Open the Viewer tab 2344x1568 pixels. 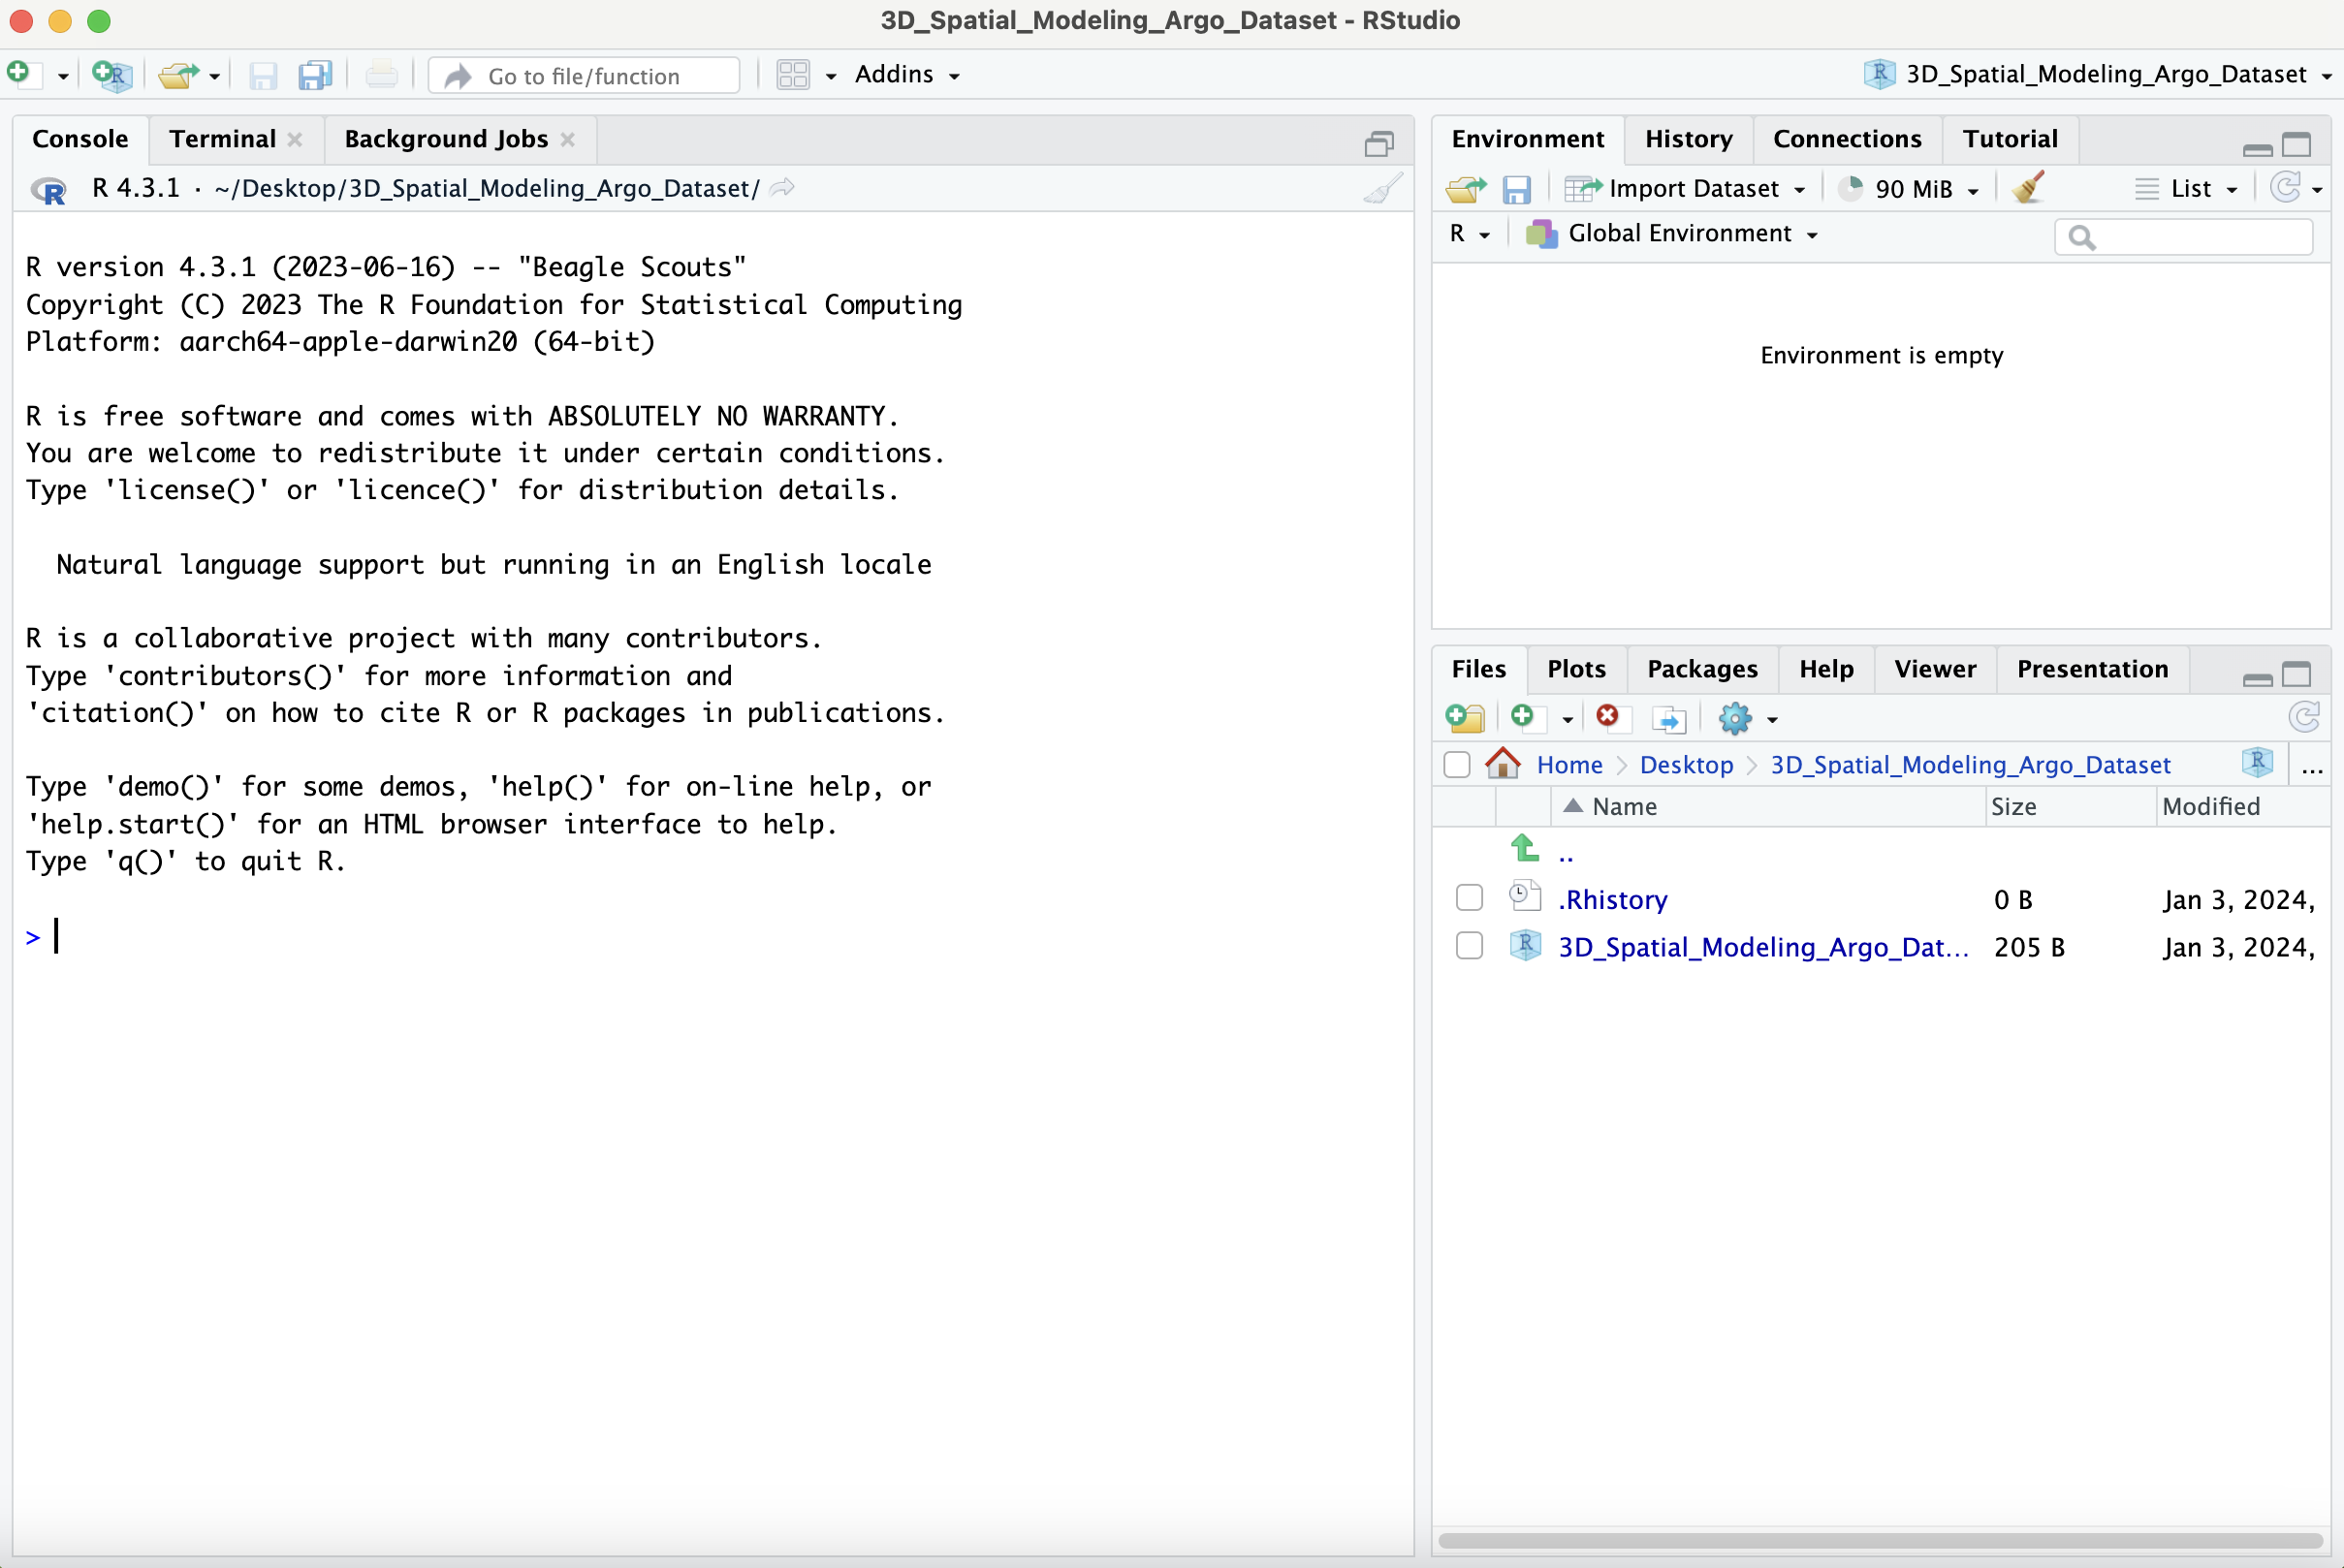tap(1935, 669)
